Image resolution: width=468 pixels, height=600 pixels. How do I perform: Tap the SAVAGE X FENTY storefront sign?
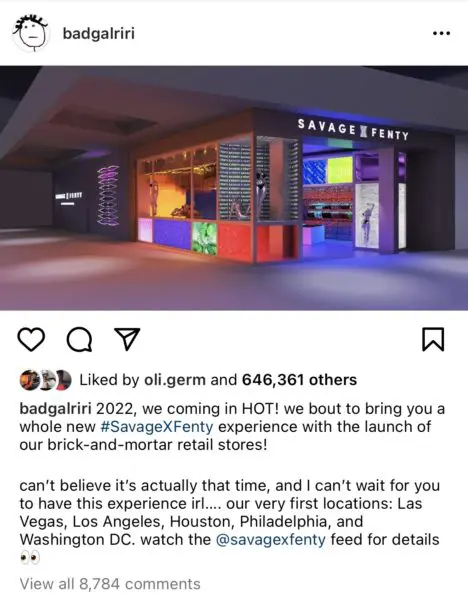click(x=353, y=130)
